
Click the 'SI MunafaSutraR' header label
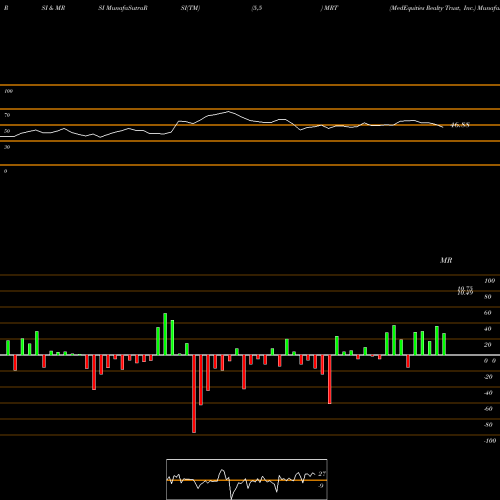[123, 8]
